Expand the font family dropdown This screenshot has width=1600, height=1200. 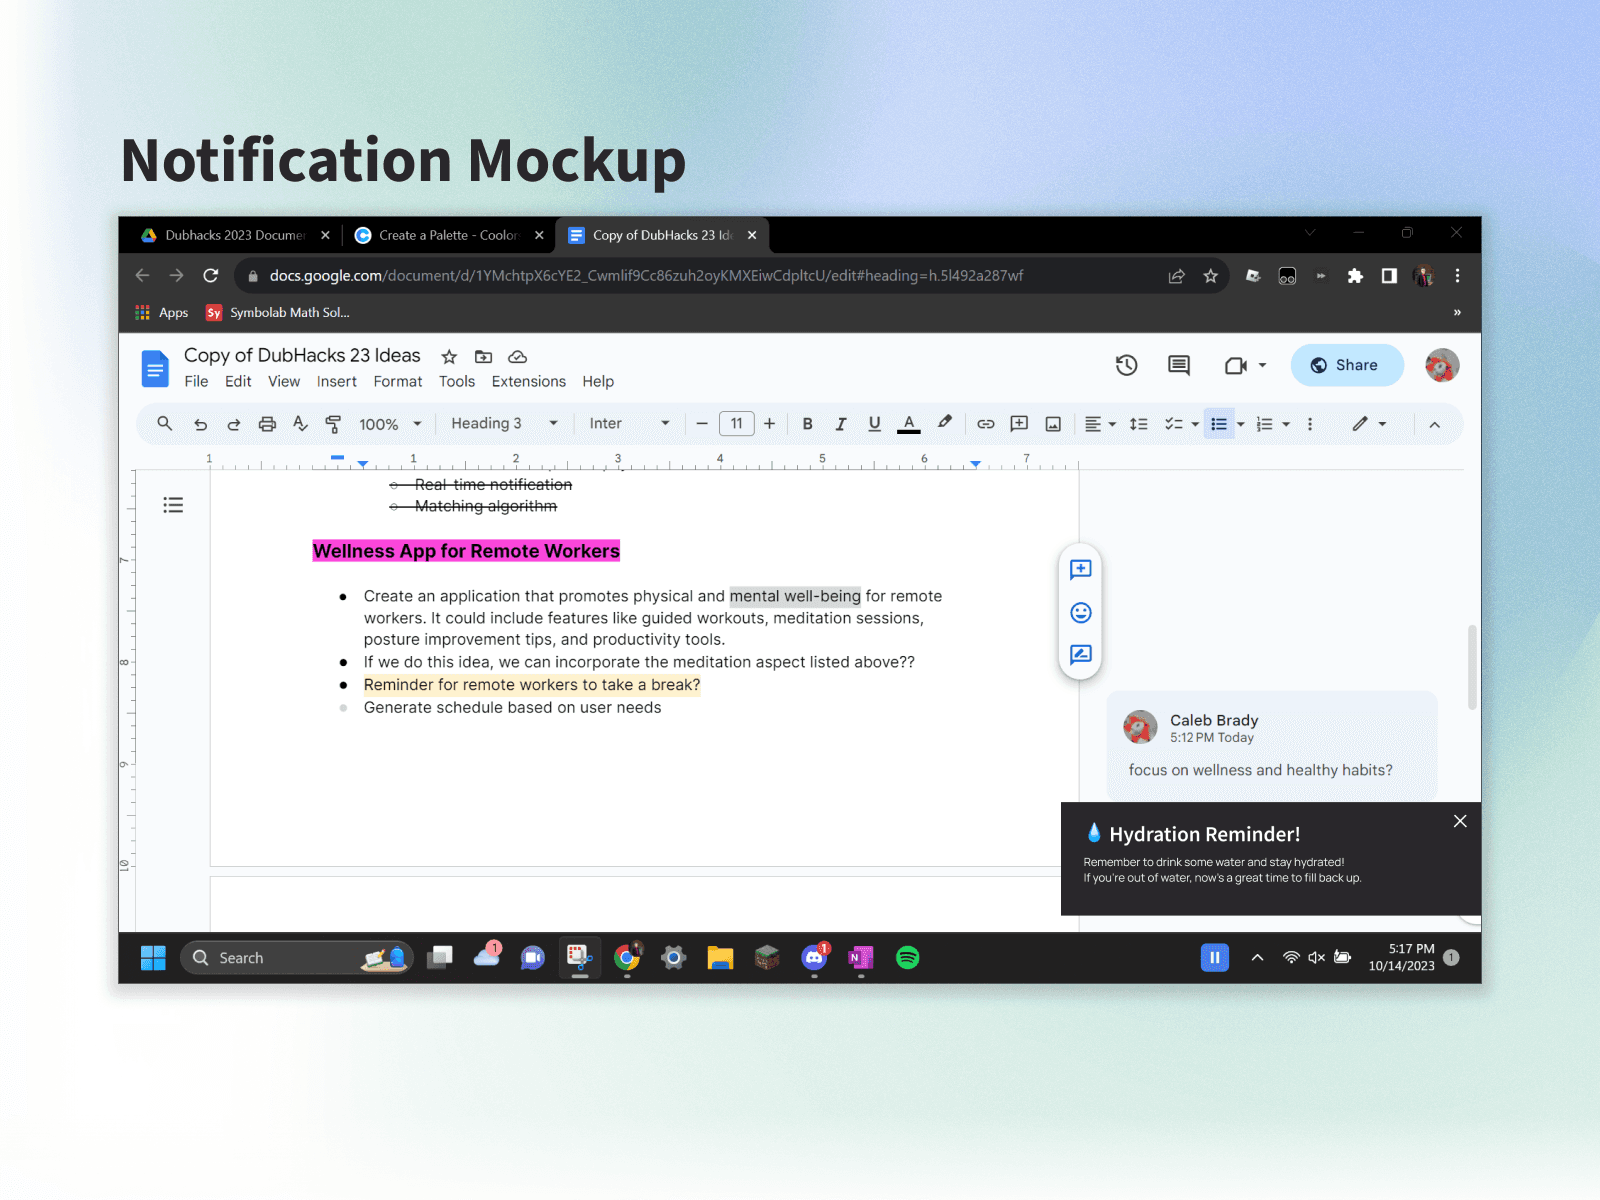click(x=630, y=423)
